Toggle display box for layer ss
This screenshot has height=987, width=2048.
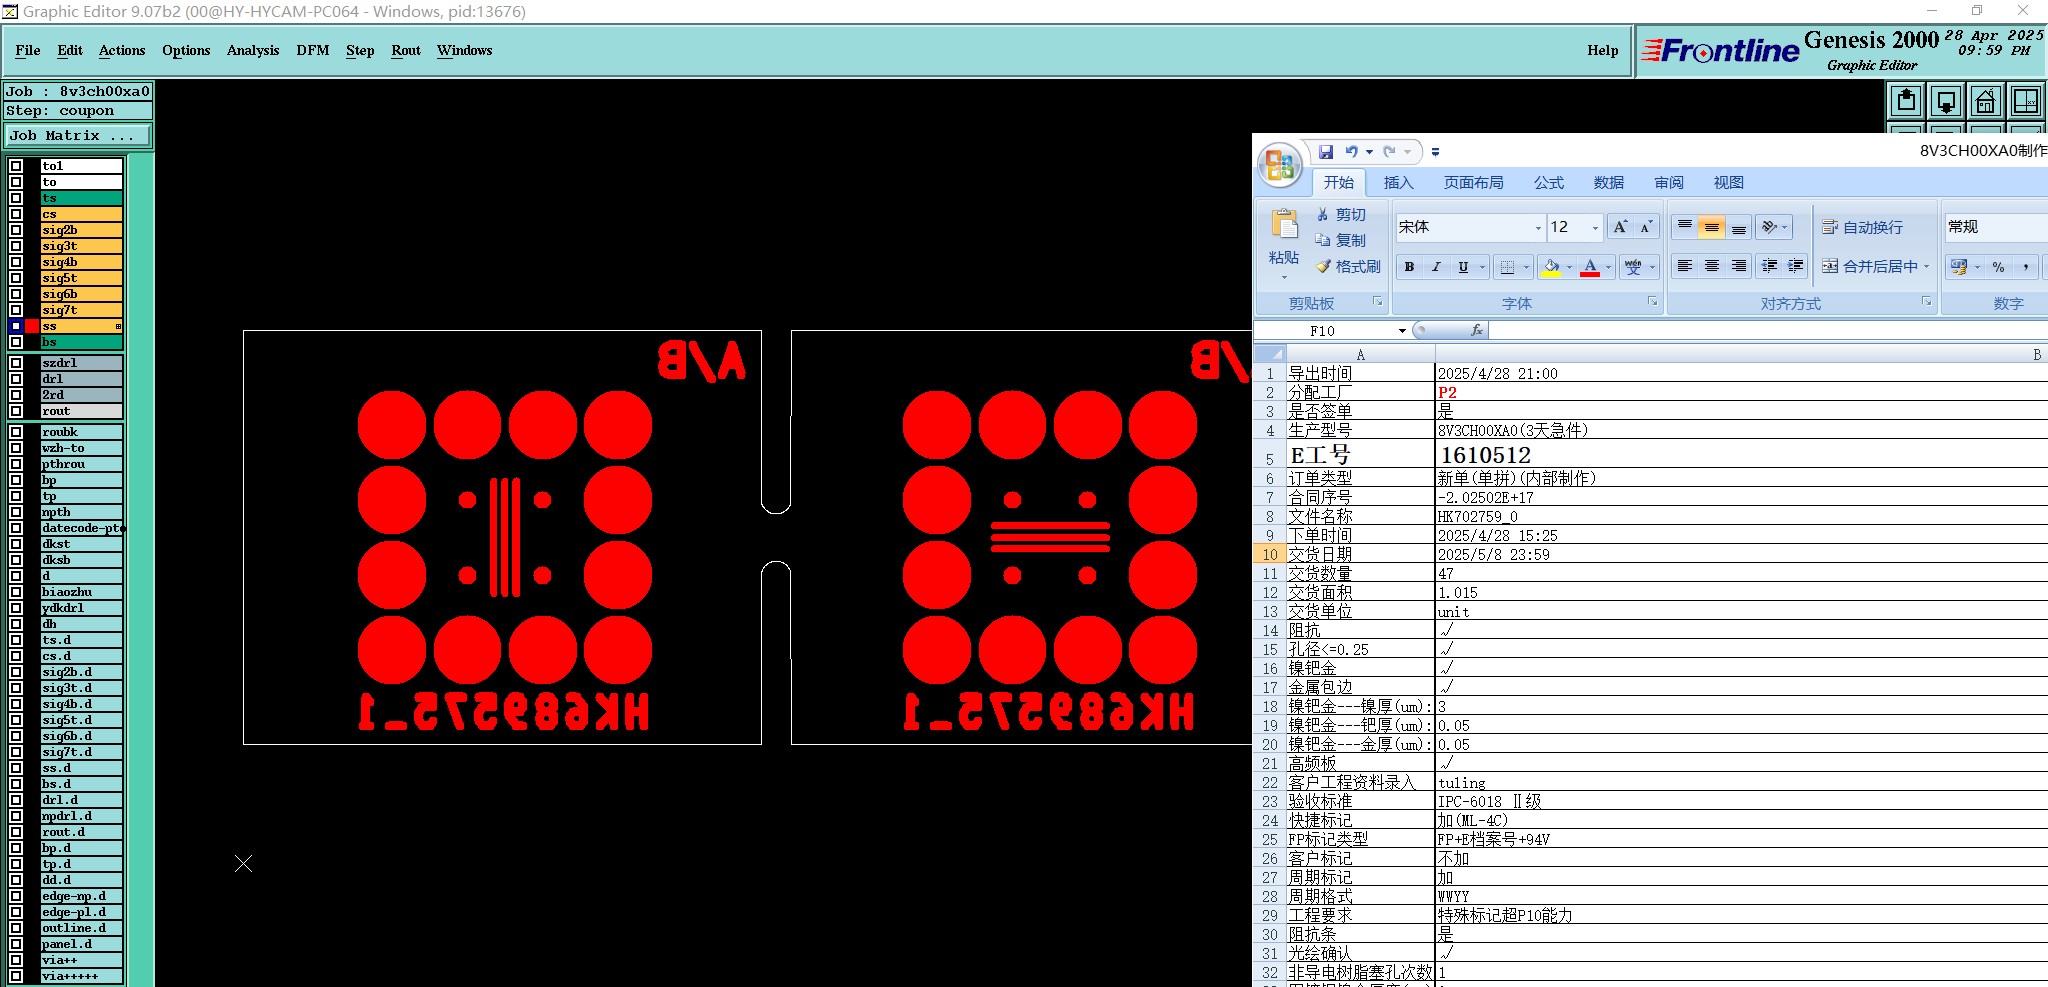click(16, 326)
